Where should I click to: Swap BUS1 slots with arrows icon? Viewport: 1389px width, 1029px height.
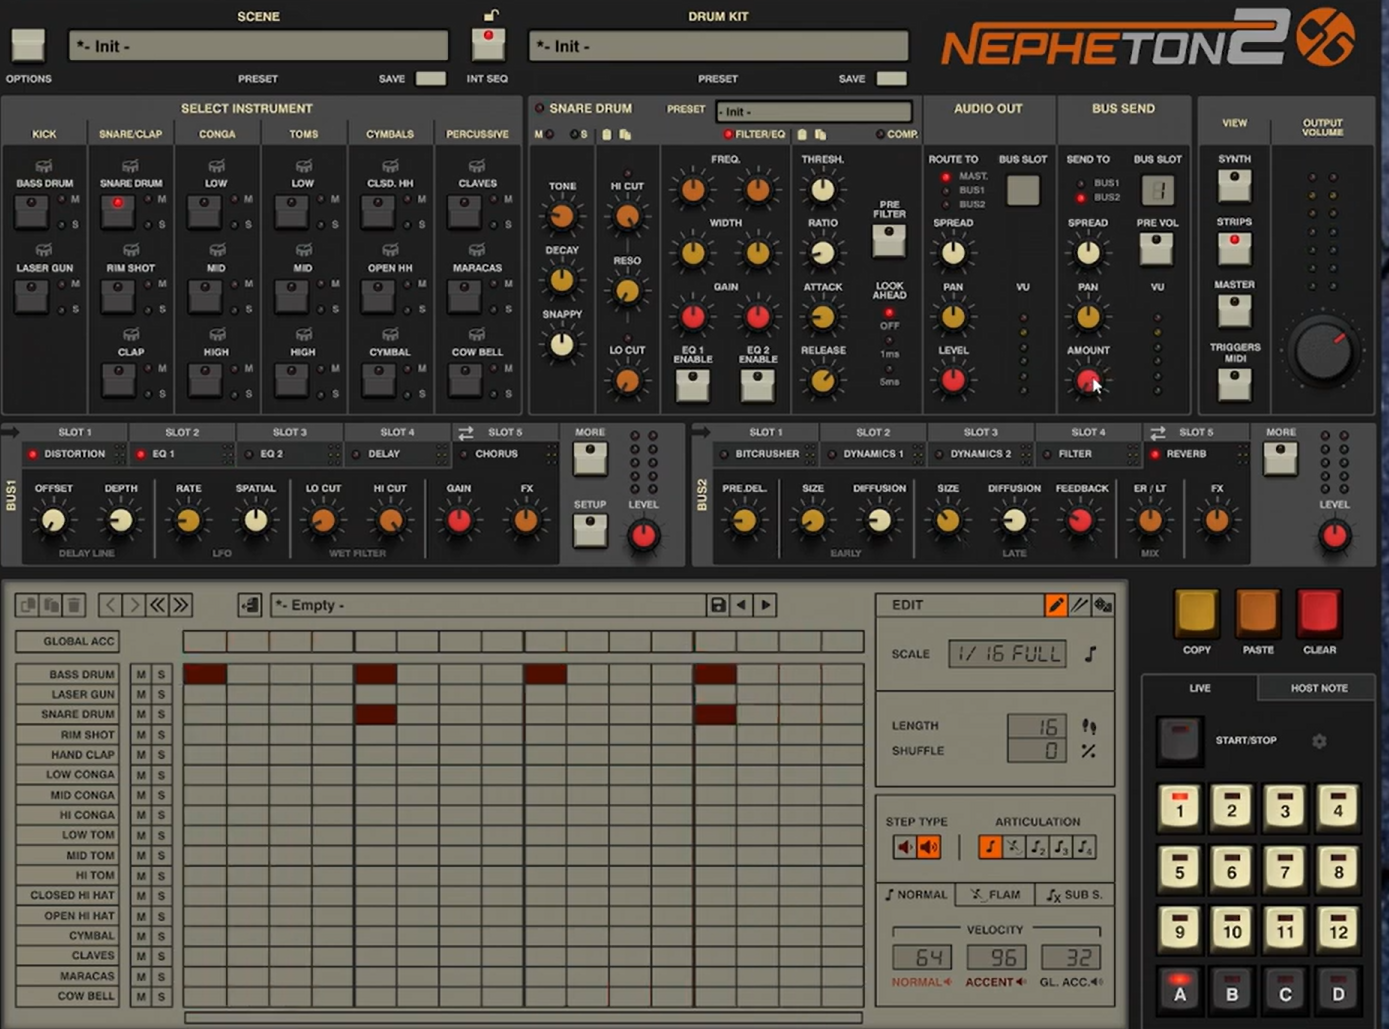(466, 433)
